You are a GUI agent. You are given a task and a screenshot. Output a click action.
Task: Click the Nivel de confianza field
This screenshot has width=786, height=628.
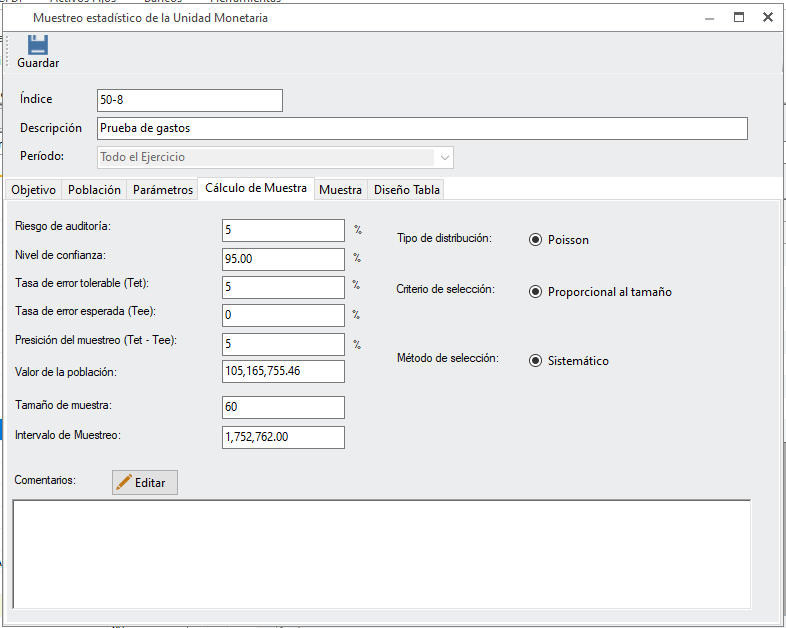[x=282, y=259]
